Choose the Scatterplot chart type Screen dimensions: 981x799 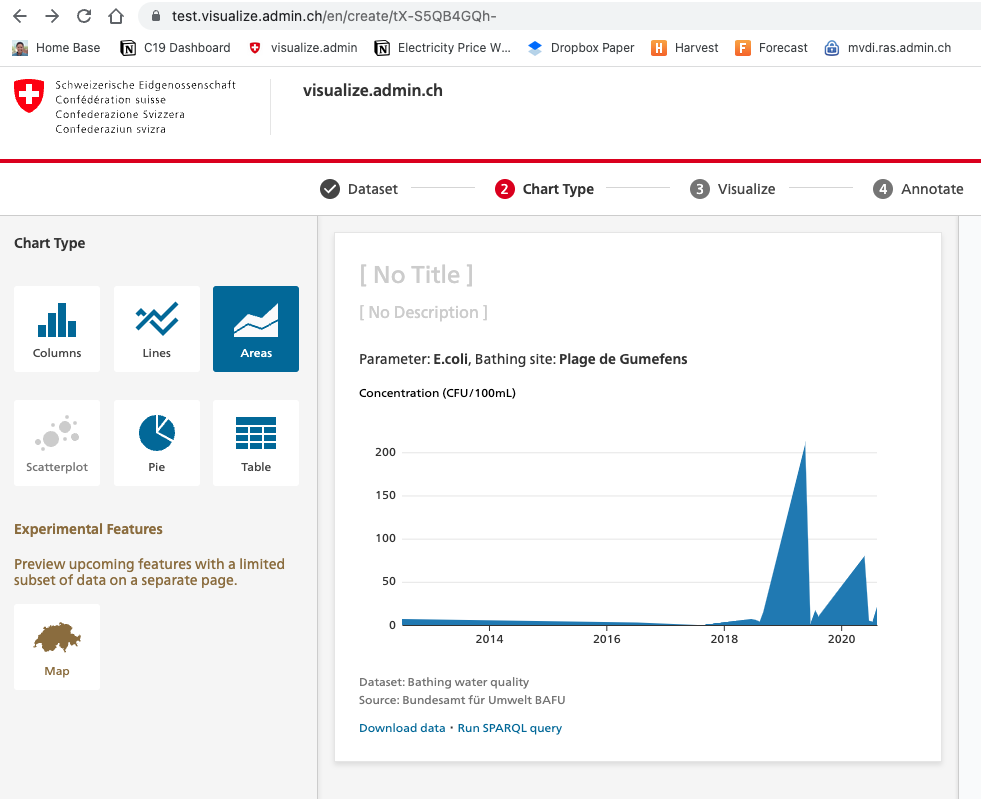coord(56,442)
